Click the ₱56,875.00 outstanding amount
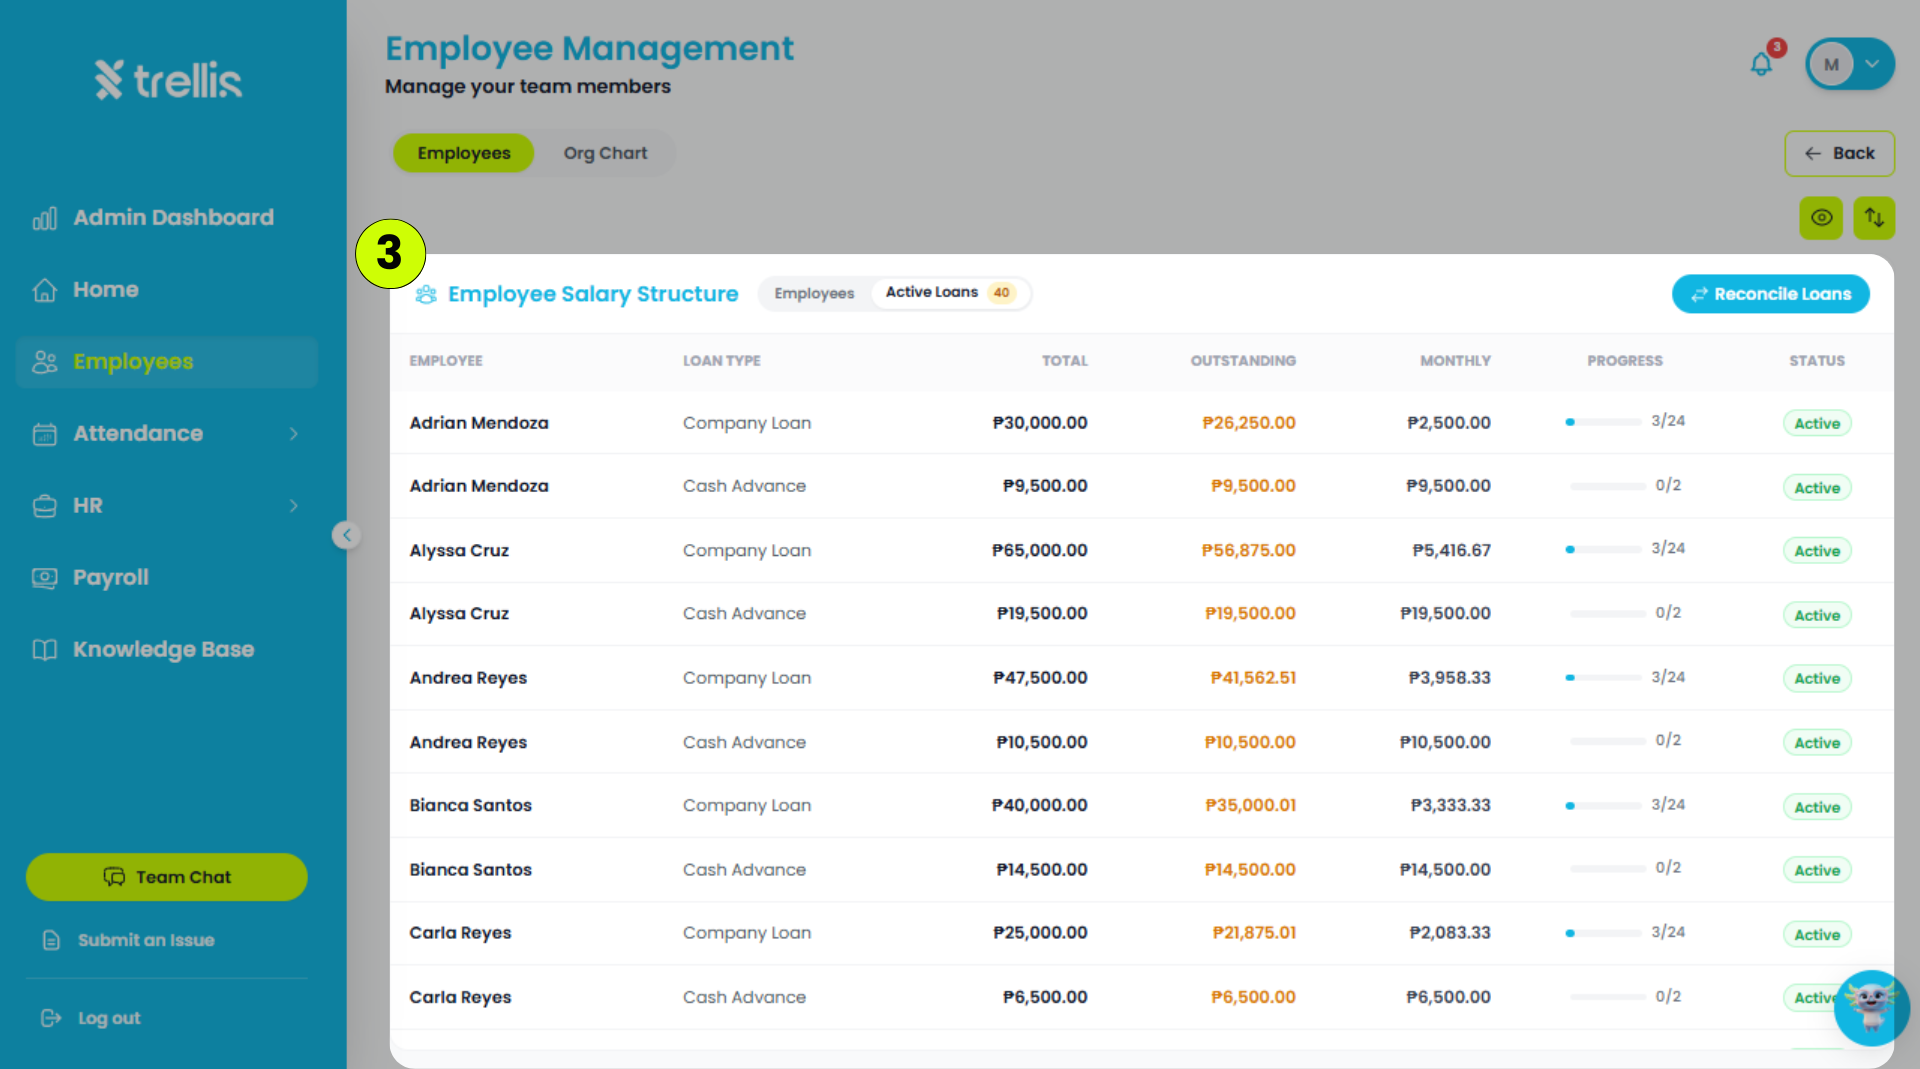 pos(1248,550)
